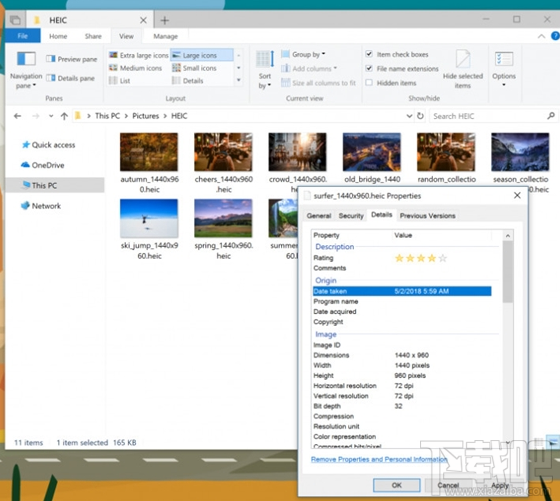
Task: Choose Large icons layout
Action: (202, 55)
